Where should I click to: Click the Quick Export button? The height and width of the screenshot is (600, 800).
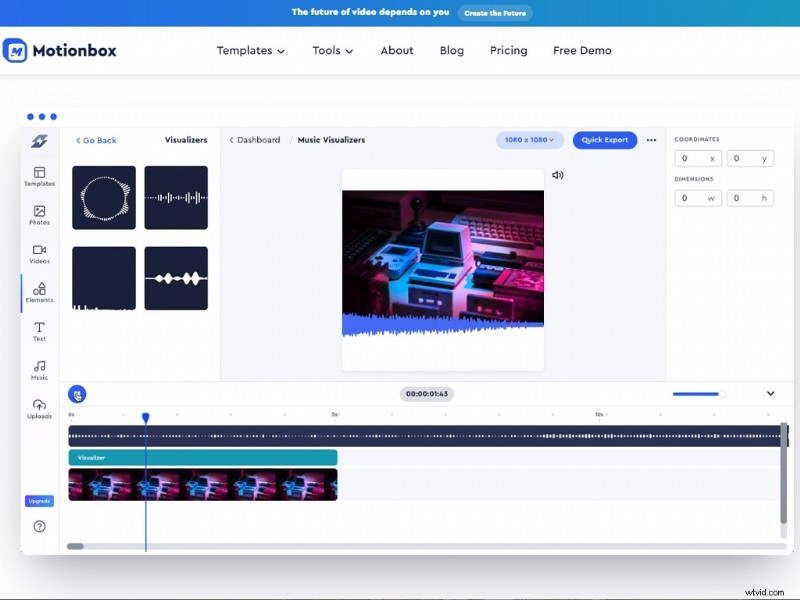click(x=604, y=140)
